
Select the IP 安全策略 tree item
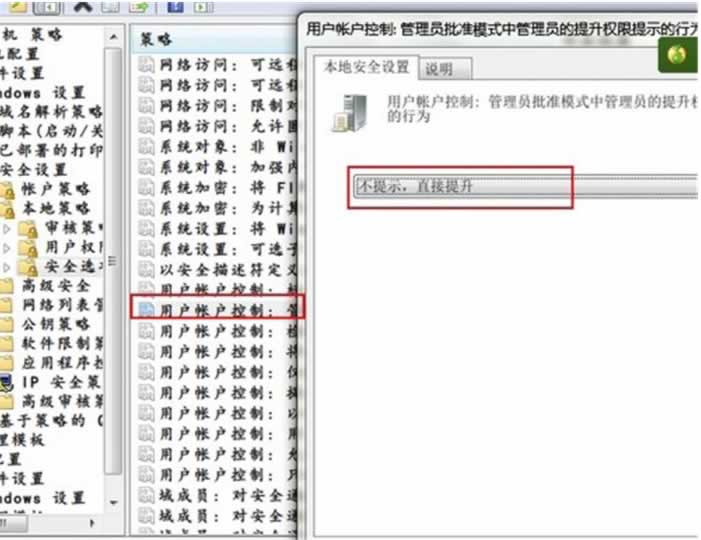tap(62, 383)
